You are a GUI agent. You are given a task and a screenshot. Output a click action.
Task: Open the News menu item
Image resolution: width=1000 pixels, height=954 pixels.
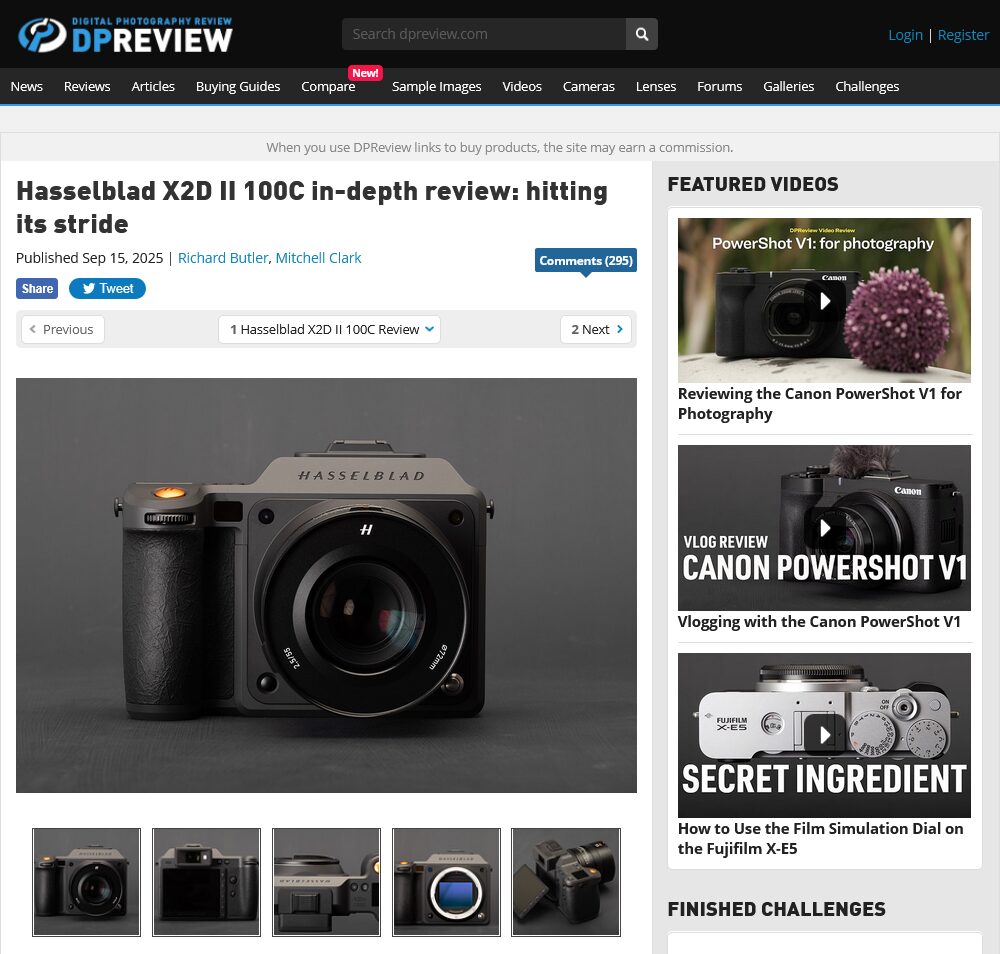pyautogui.click(x=27, y=87)
